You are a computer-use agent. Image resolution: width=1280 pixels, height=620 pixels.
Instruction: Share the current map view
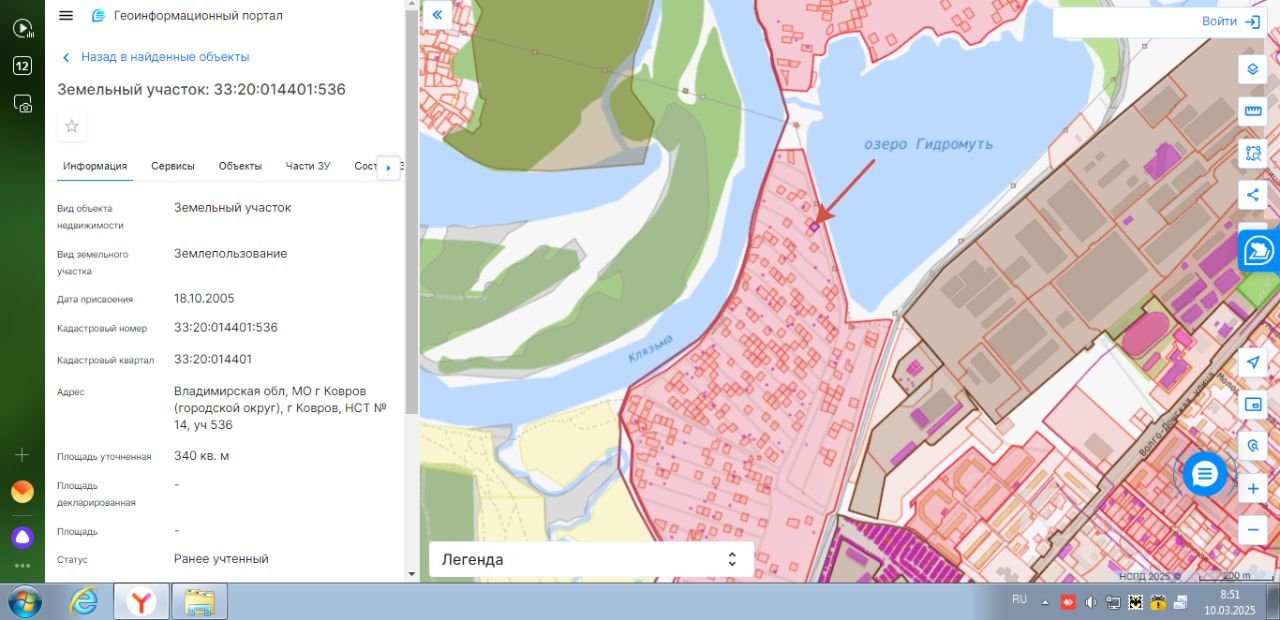1253,195
